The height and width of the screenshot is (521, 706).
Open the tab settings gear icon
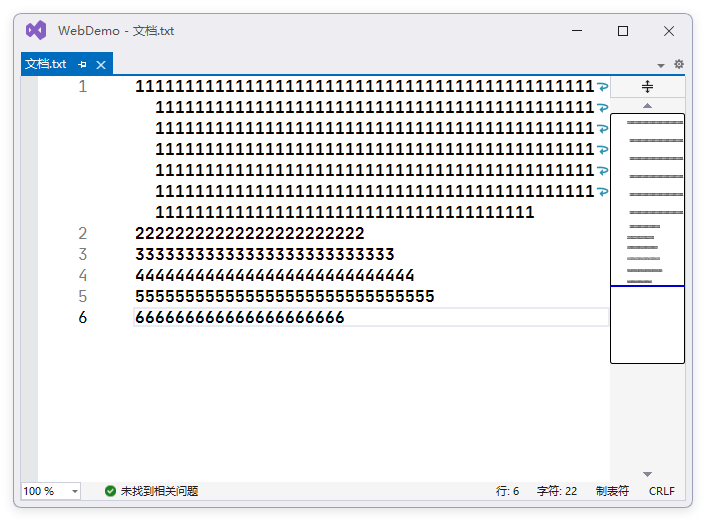(679, 64)
